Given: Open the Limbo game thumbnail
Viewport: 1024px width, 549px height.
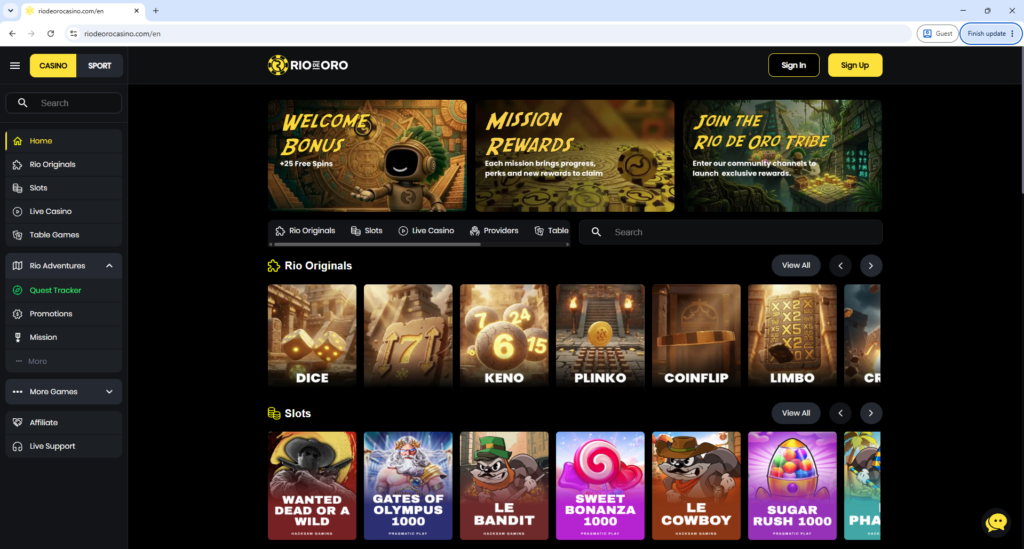Looking at the screenshot, I should point(792,336).
